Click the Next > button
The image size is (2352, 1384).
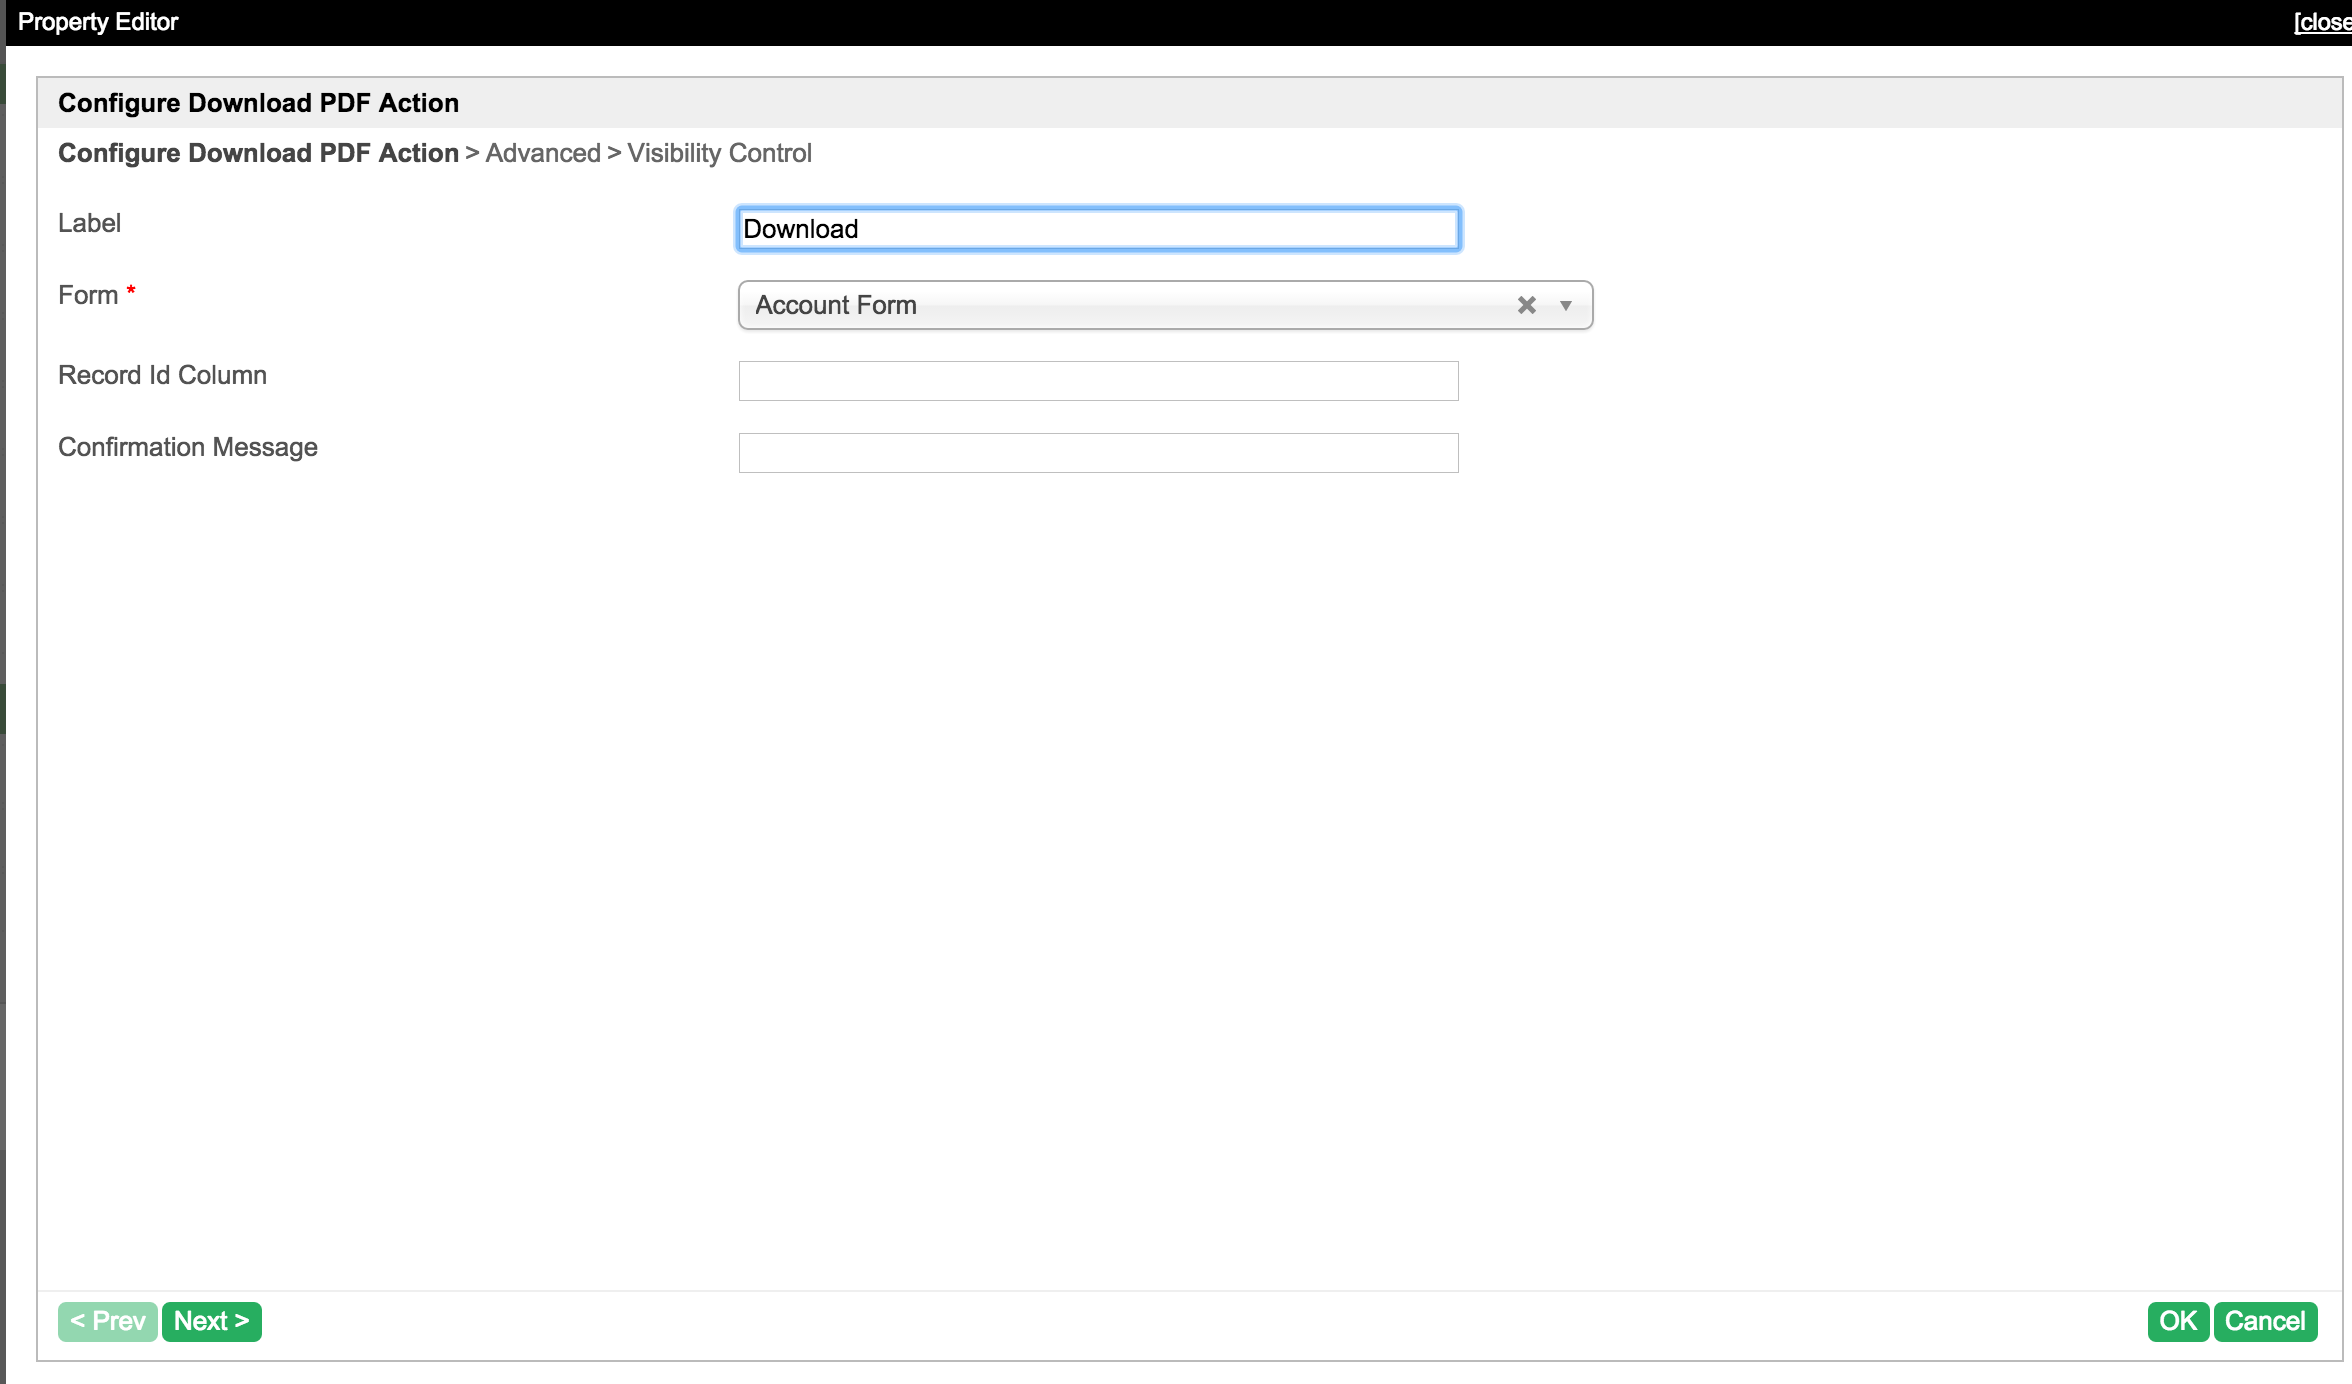pos(211,1321)
